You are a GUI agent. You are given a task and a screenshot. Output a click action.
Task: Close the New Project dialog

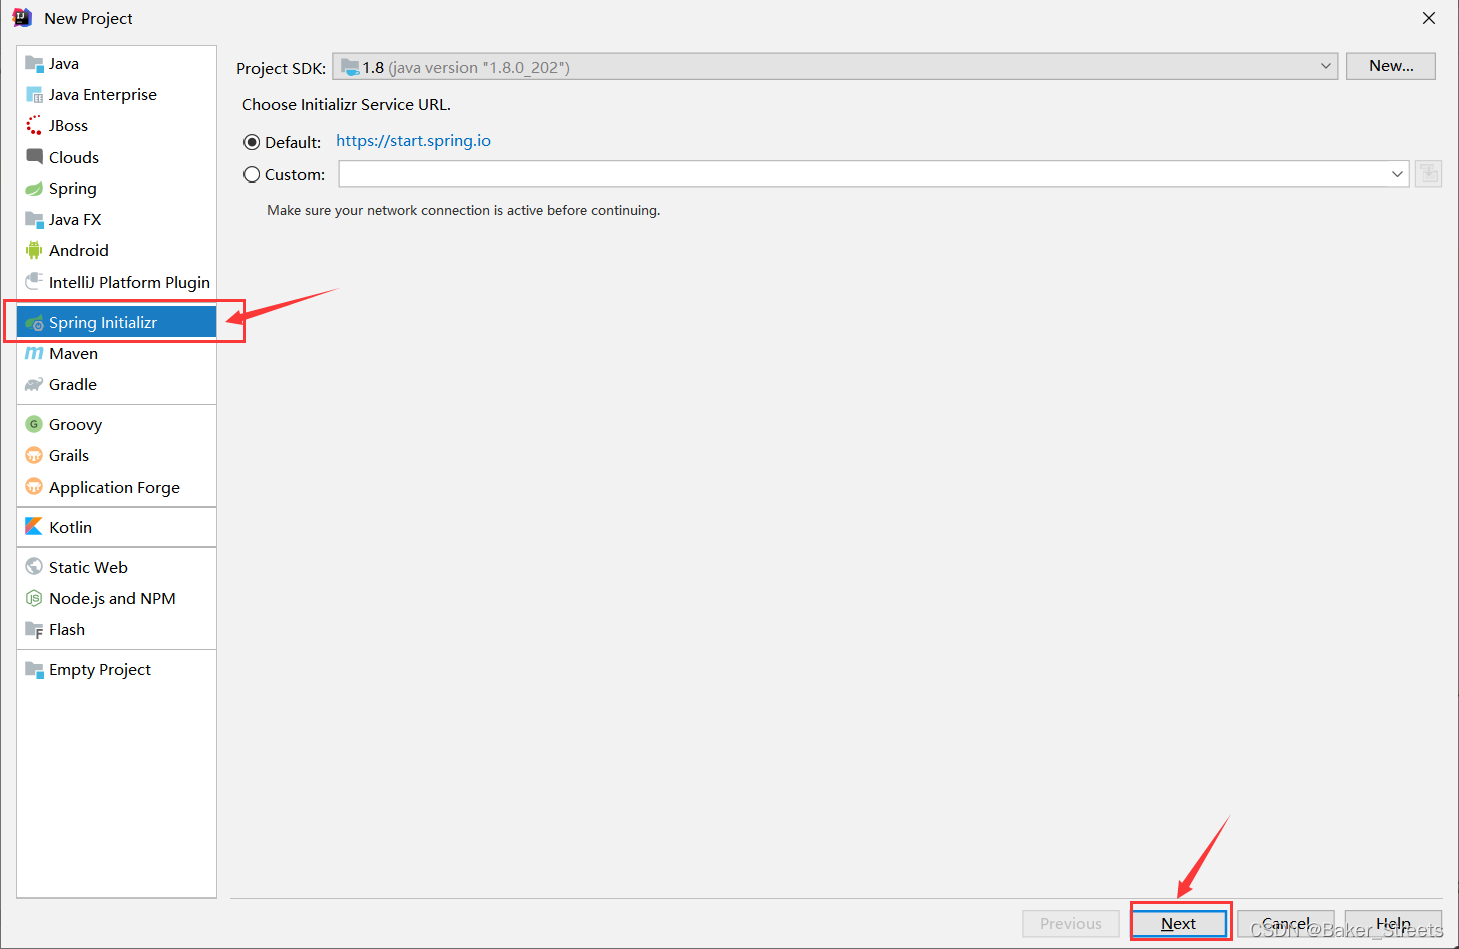(x=1429, y=18)
